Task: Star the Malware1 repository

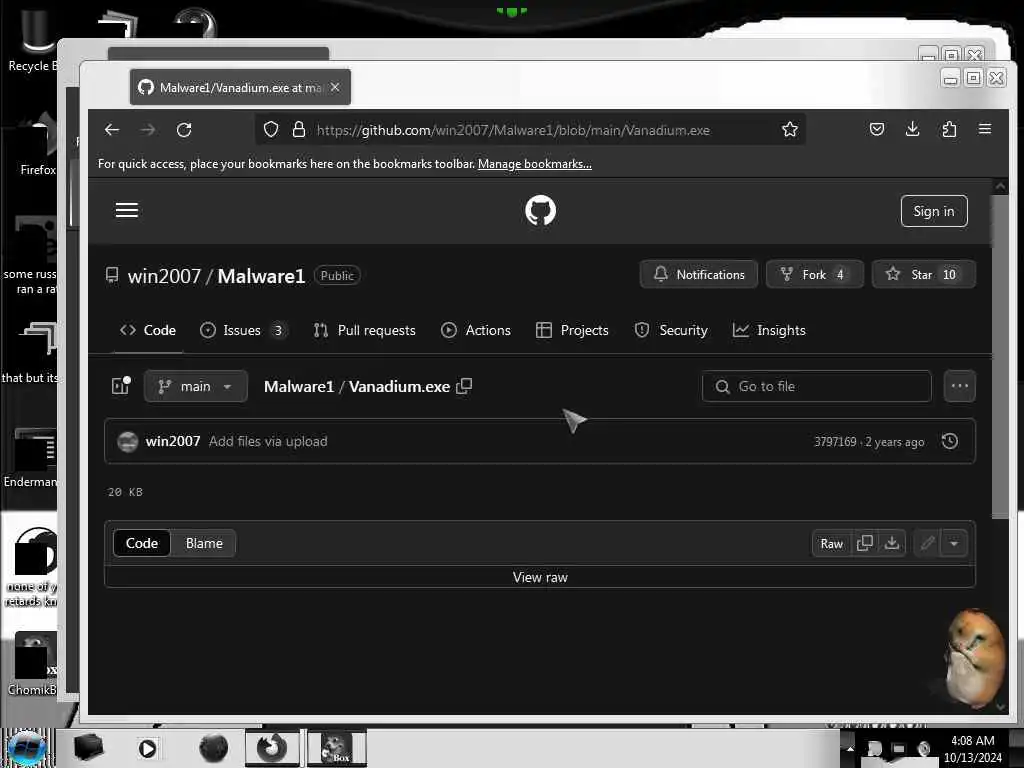Action: 923,274
